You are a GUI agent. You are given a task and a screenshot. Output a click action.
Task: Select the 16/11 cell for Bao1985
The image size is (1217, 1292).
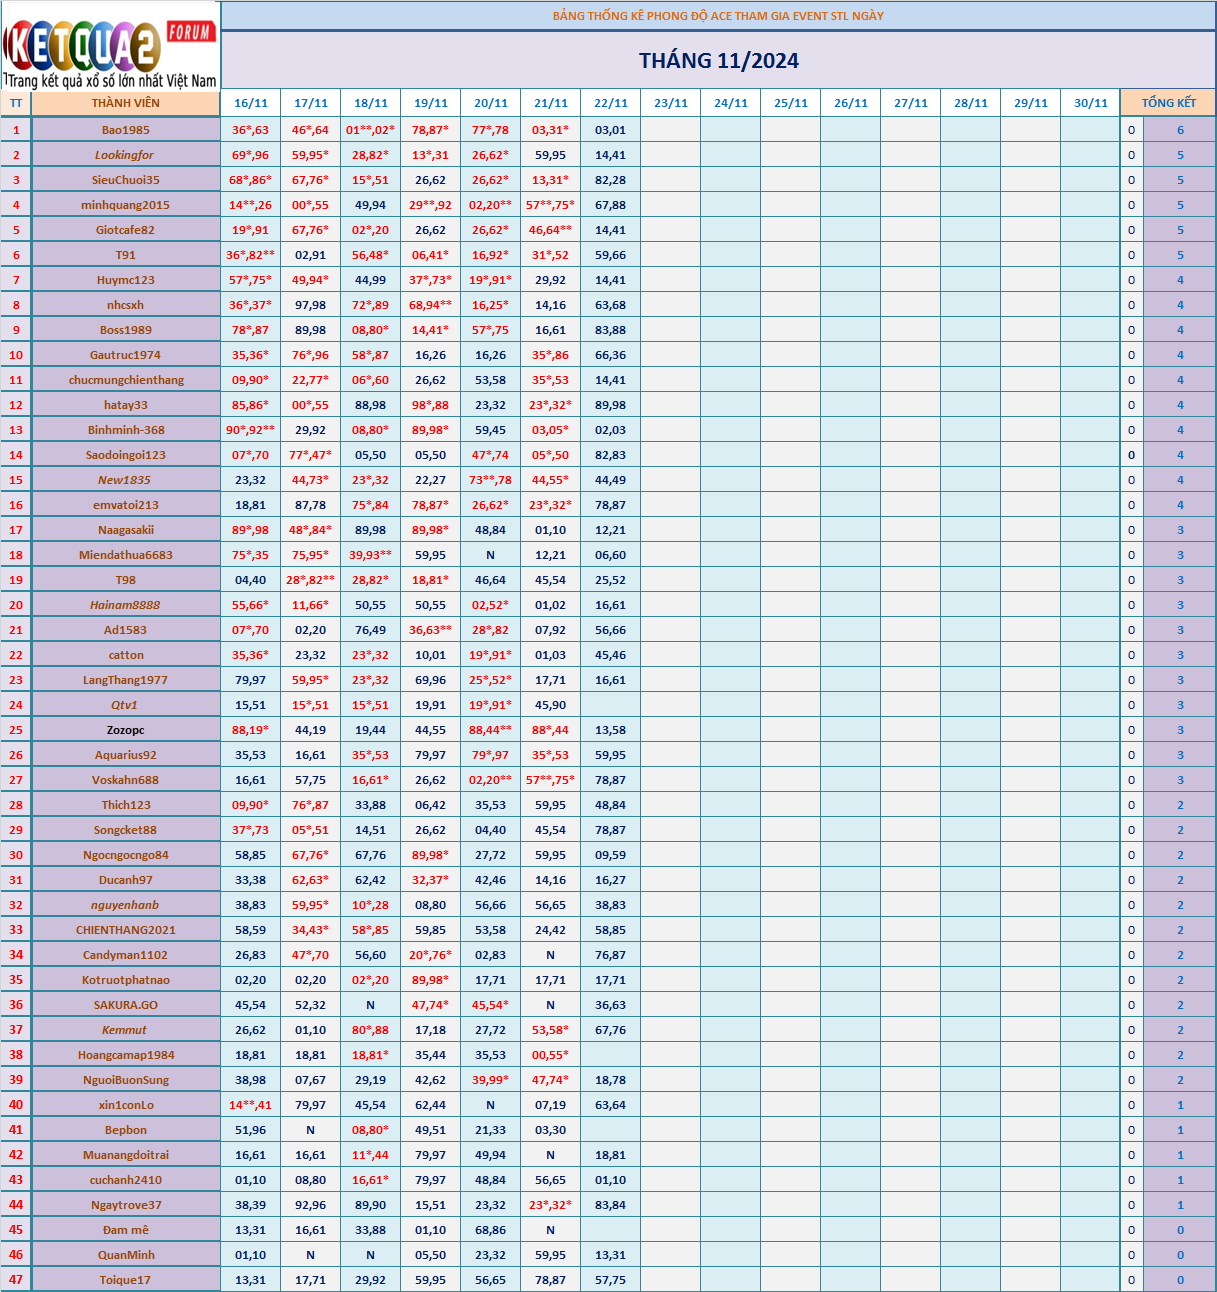pos(251,130)
